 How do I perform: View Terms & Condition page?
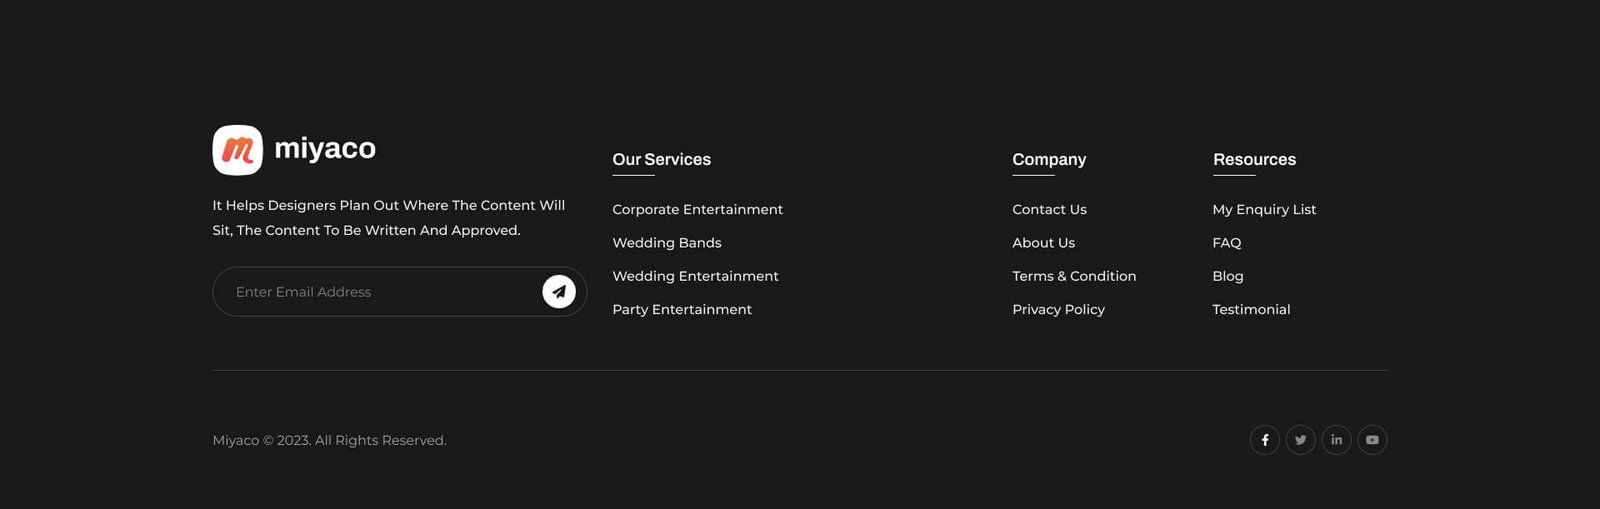[x=1074, y=276]
